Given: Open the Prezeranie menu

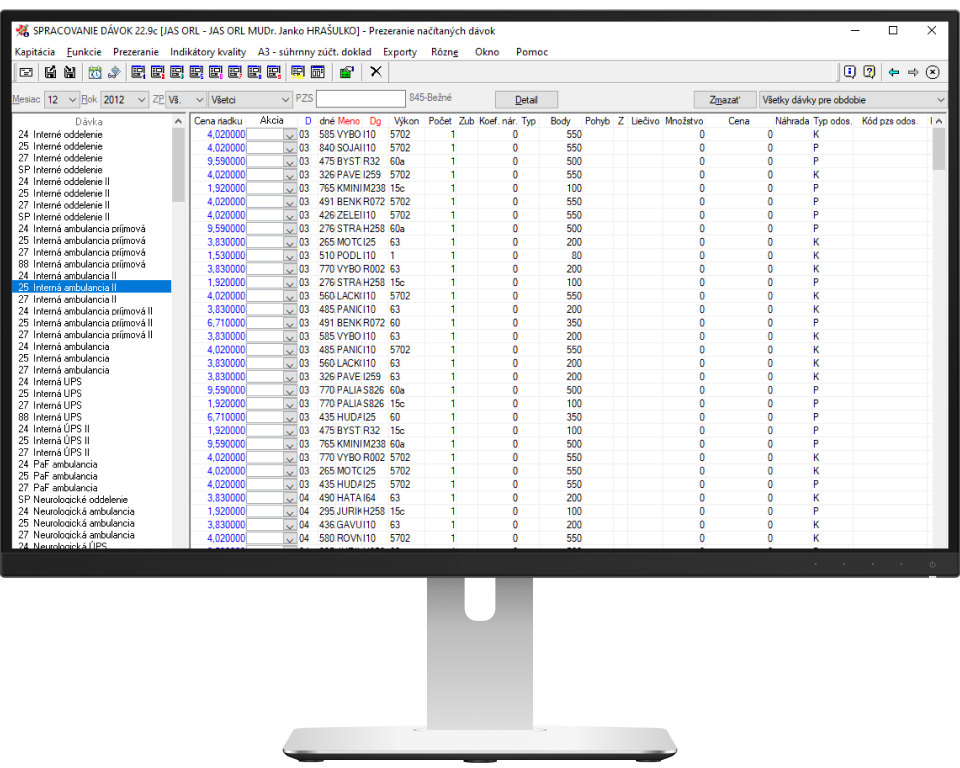Looking at the screenshot, I should (x=136, y=52).
